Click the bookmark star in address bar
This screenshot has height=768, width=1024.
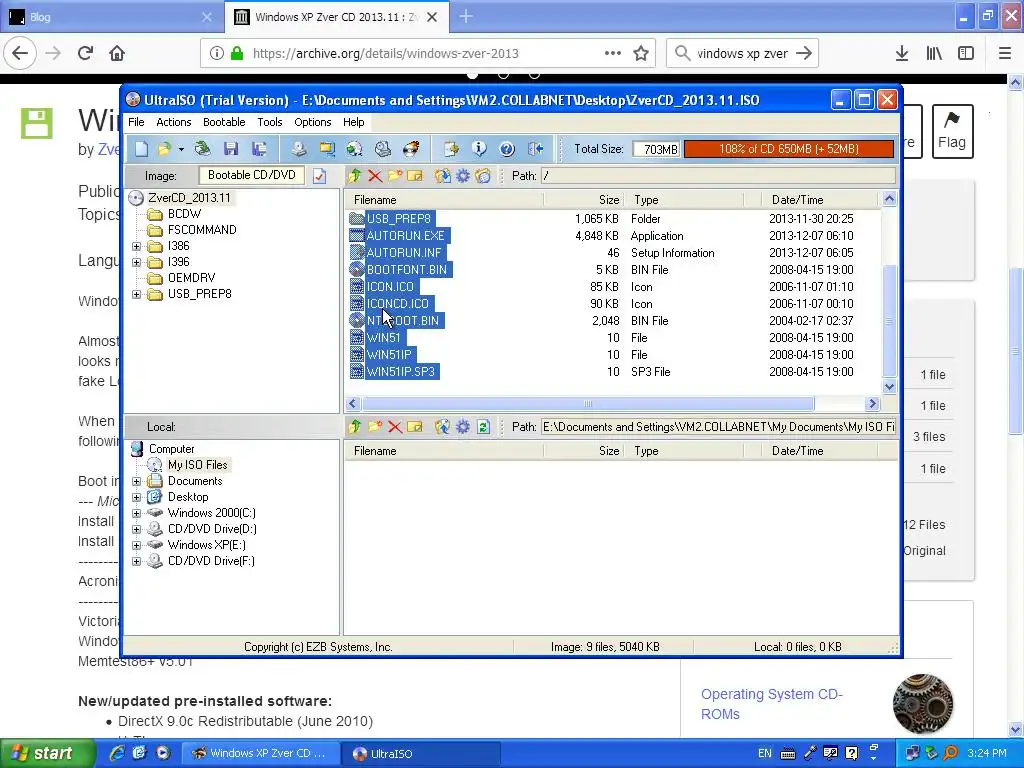(x=641, y=54)
